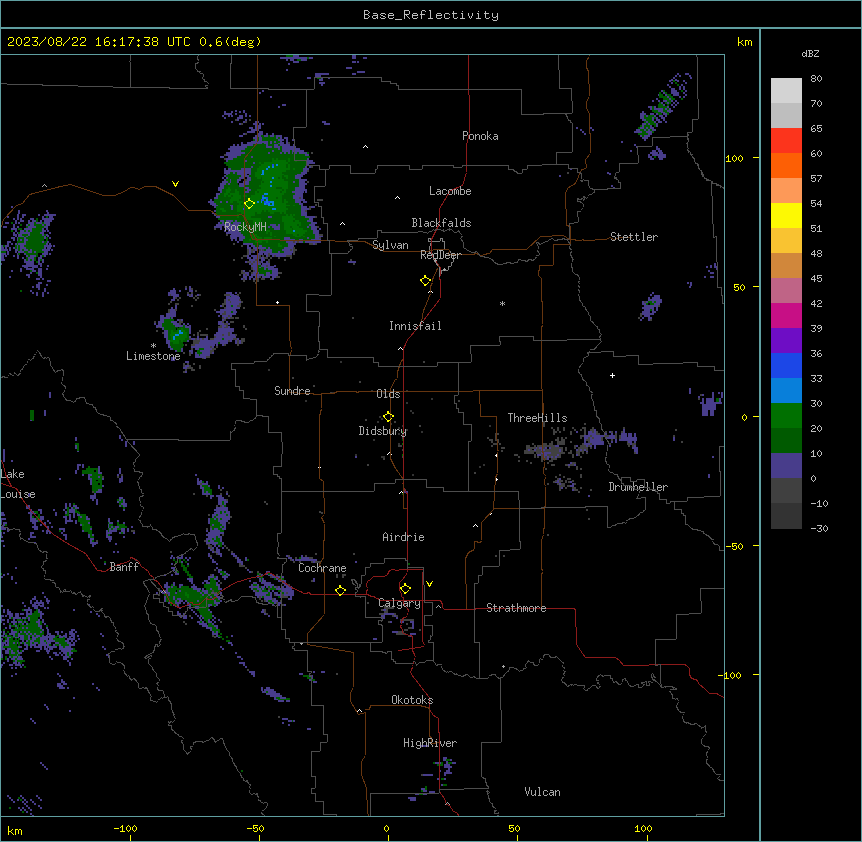Image resolution: width=862 pixels, height=842 pixels.
Task: Click the 0.6(deg) elevation angle text
Action: (x=230, y=42)
